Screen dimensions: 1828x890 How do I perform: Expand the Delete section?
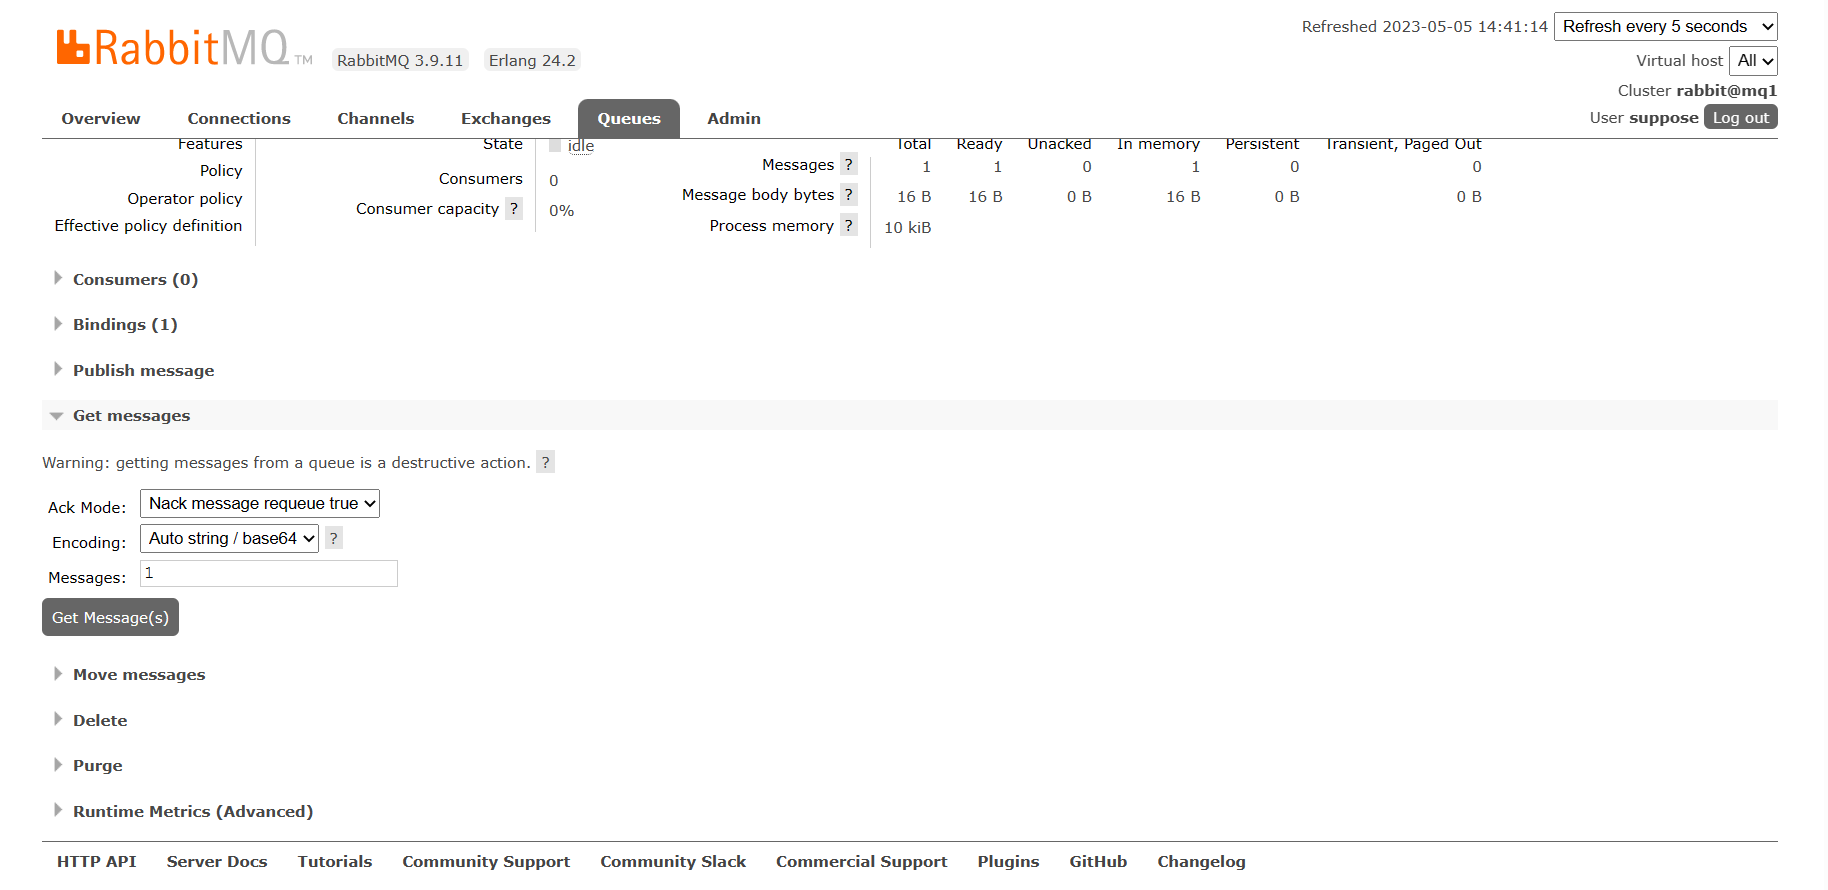(100, 720)
